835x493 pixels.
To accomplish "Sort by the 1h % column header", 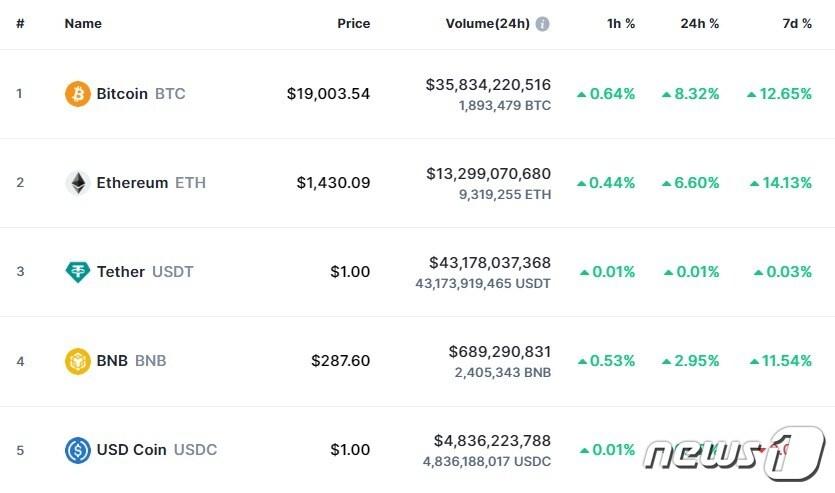I will click(620, 24).
